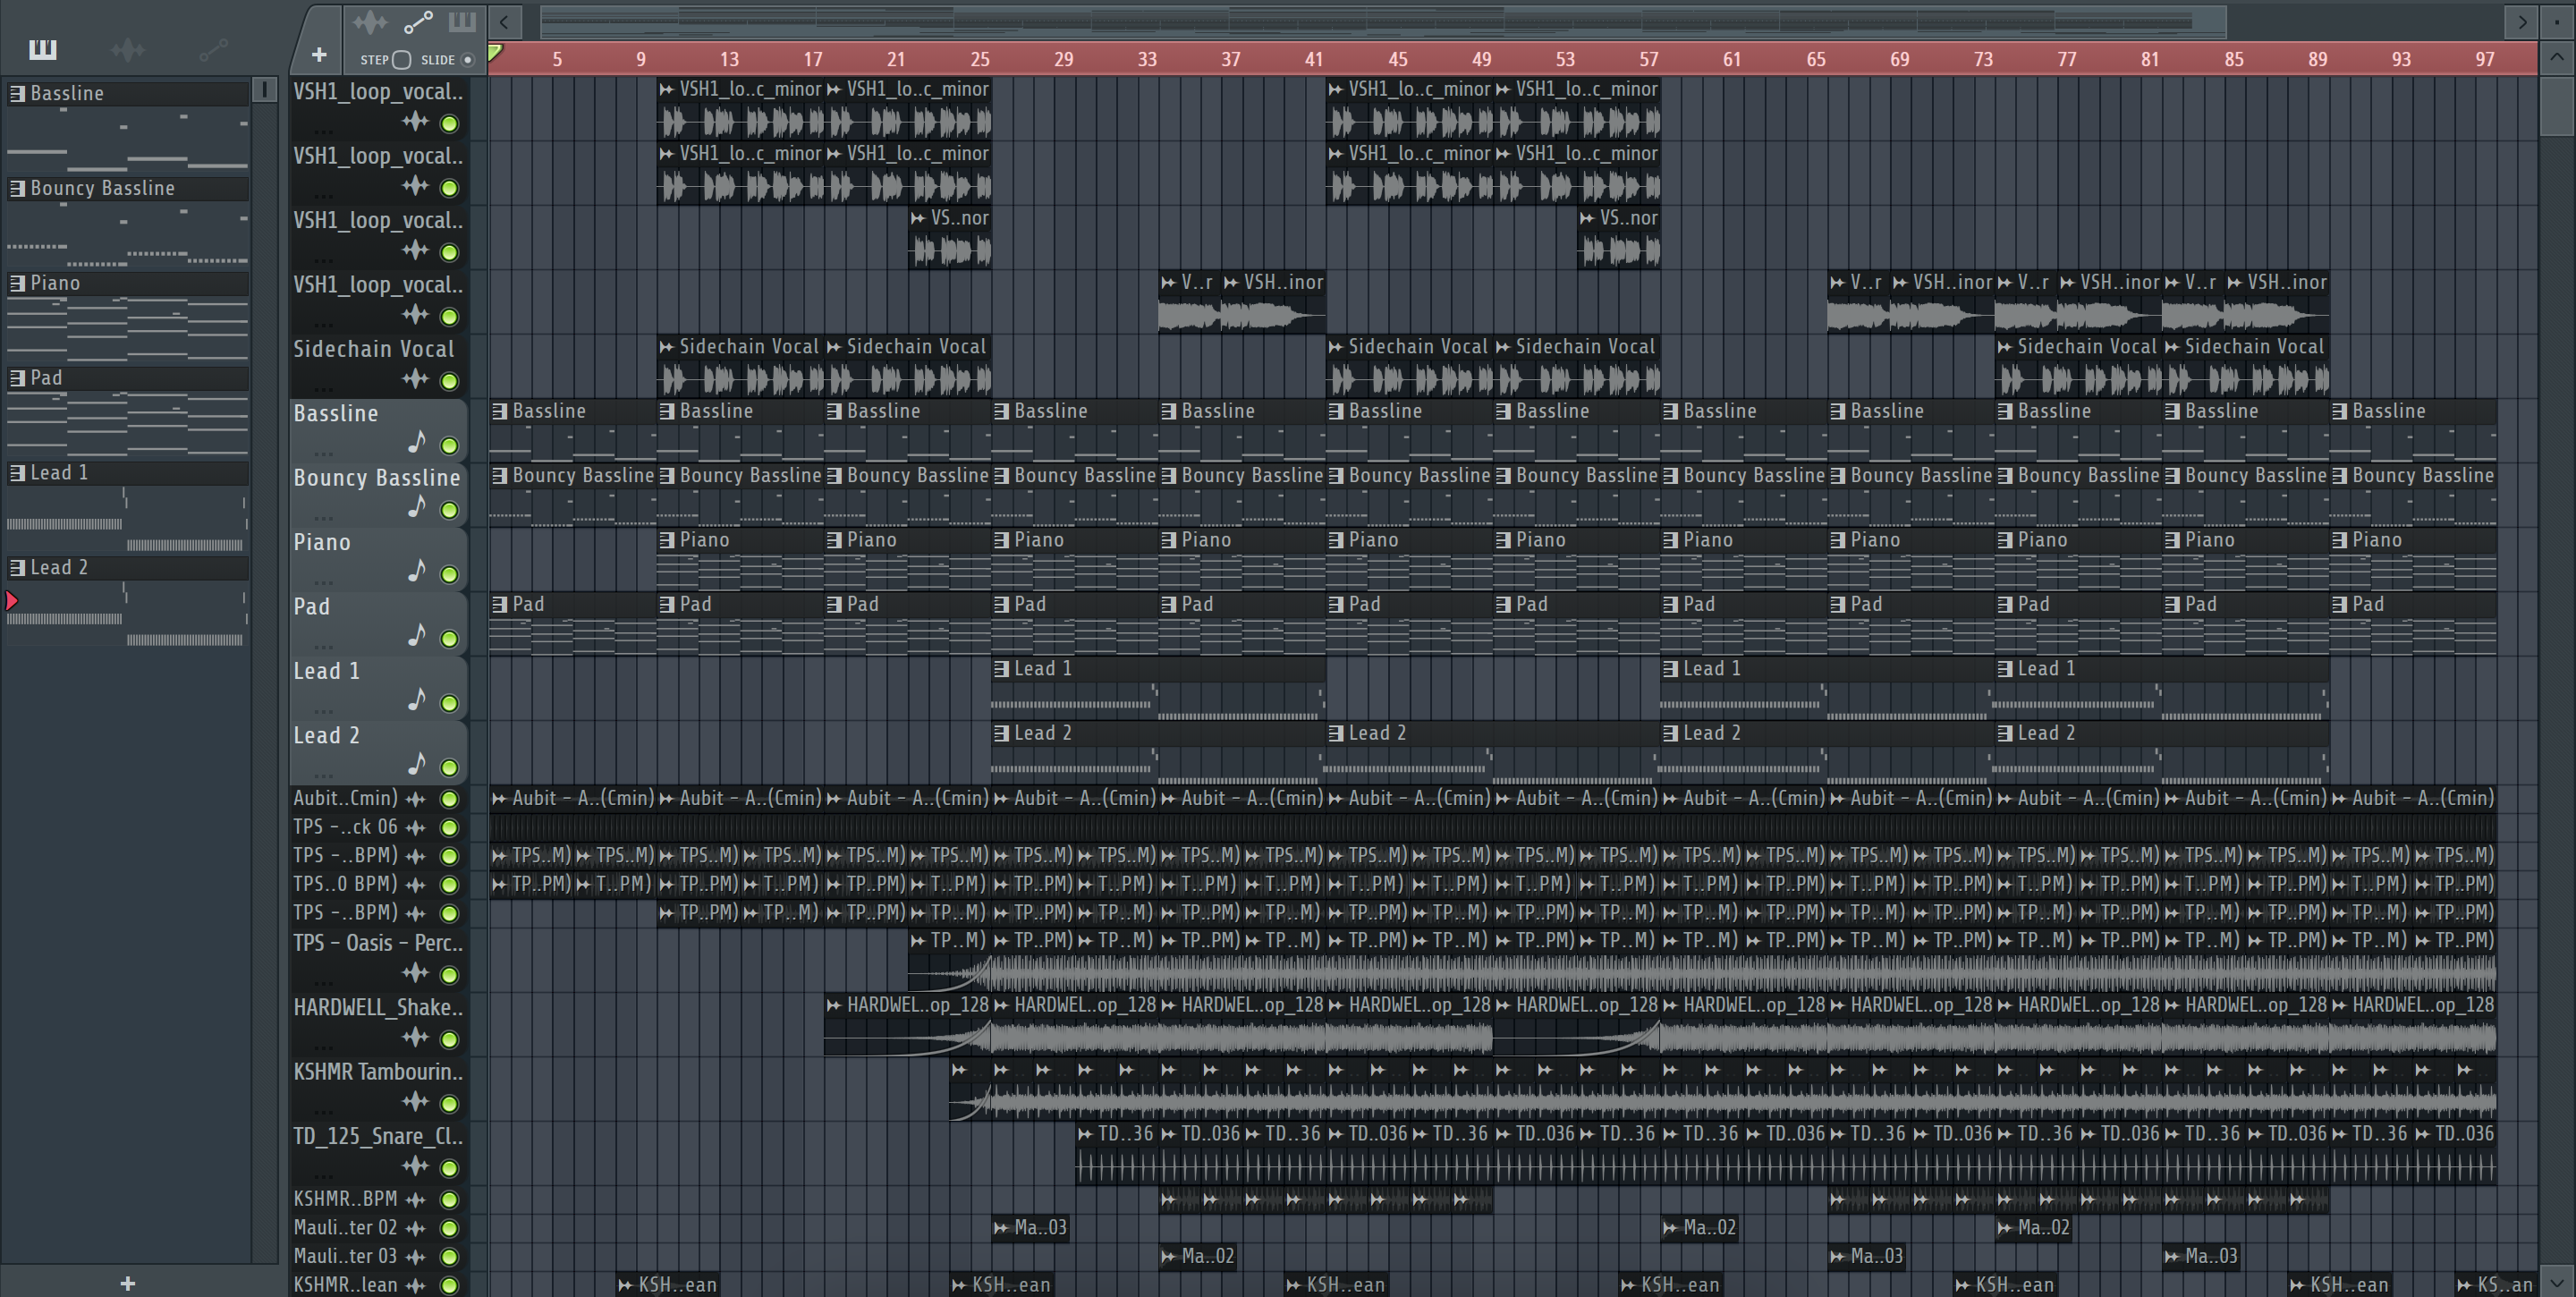Viewport: 2576px width, 1297px height.
Task: Click the waveform icon on Mauli..ter 02 track
Action: [x=415, y=1228]
